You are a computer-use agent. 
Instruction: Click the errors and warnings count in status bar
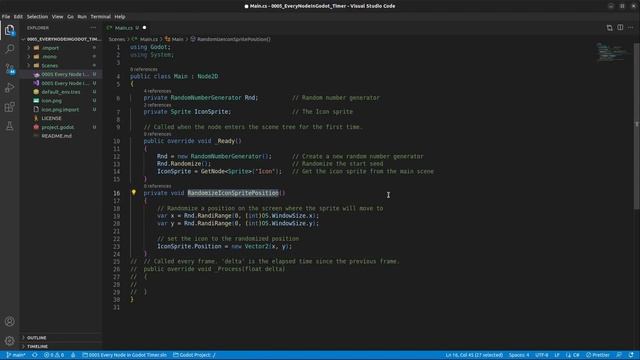click(54, 355)
